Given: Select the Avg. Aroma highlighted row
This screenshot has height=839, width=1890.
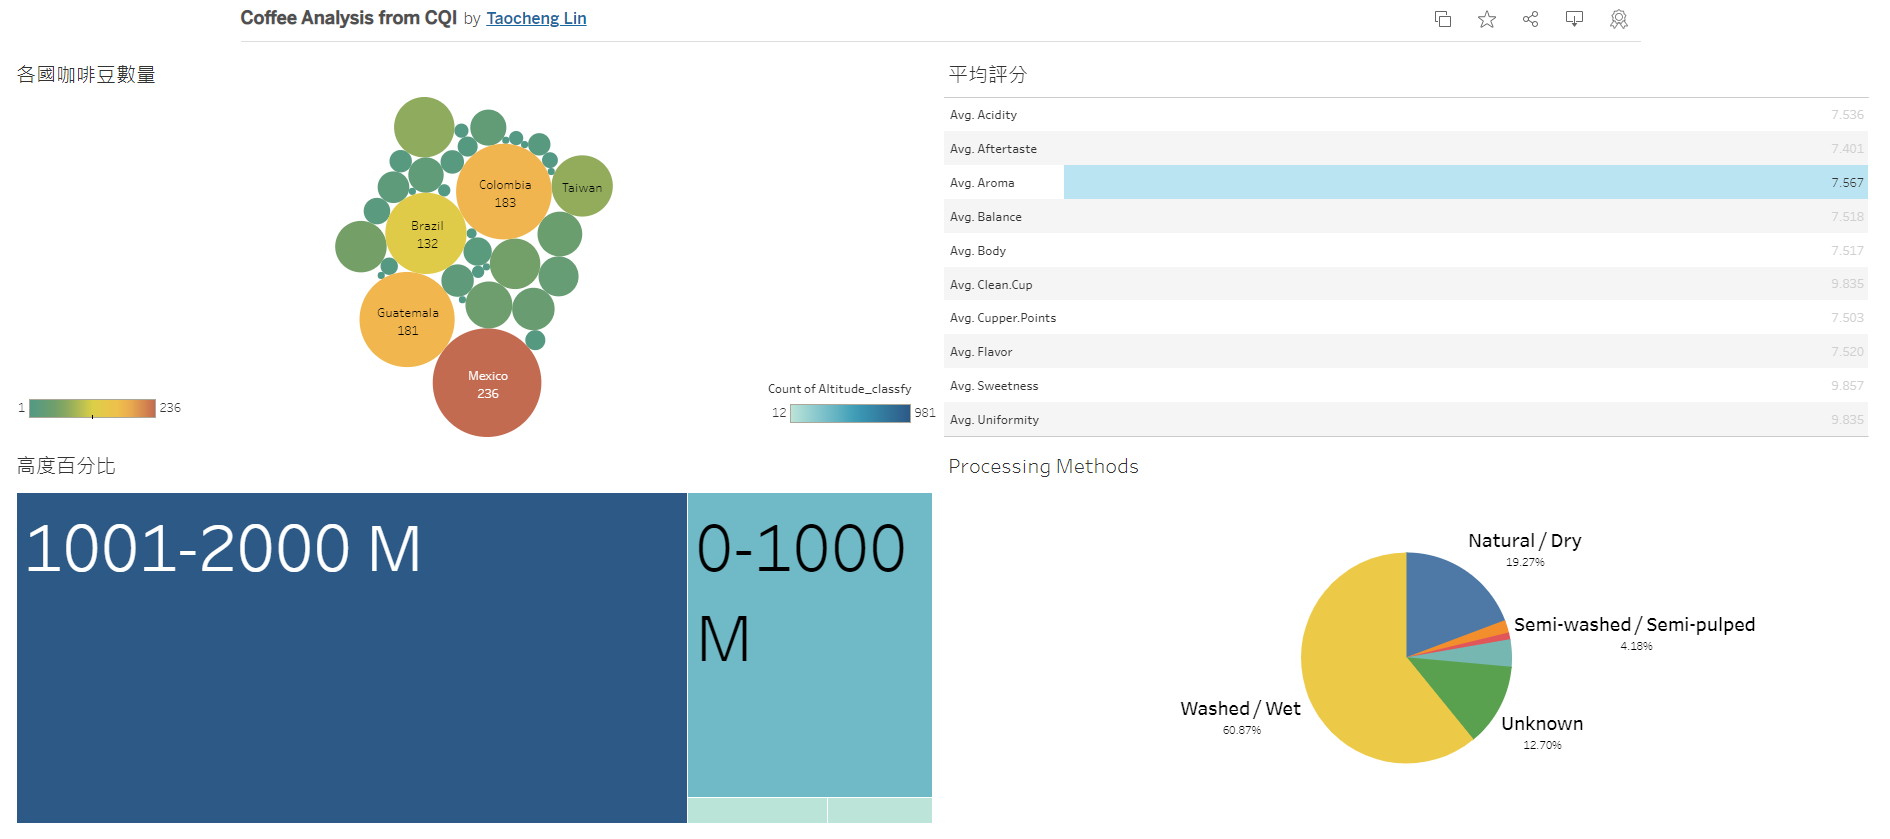Looking at the screenshot, I should pos(1405,182).
